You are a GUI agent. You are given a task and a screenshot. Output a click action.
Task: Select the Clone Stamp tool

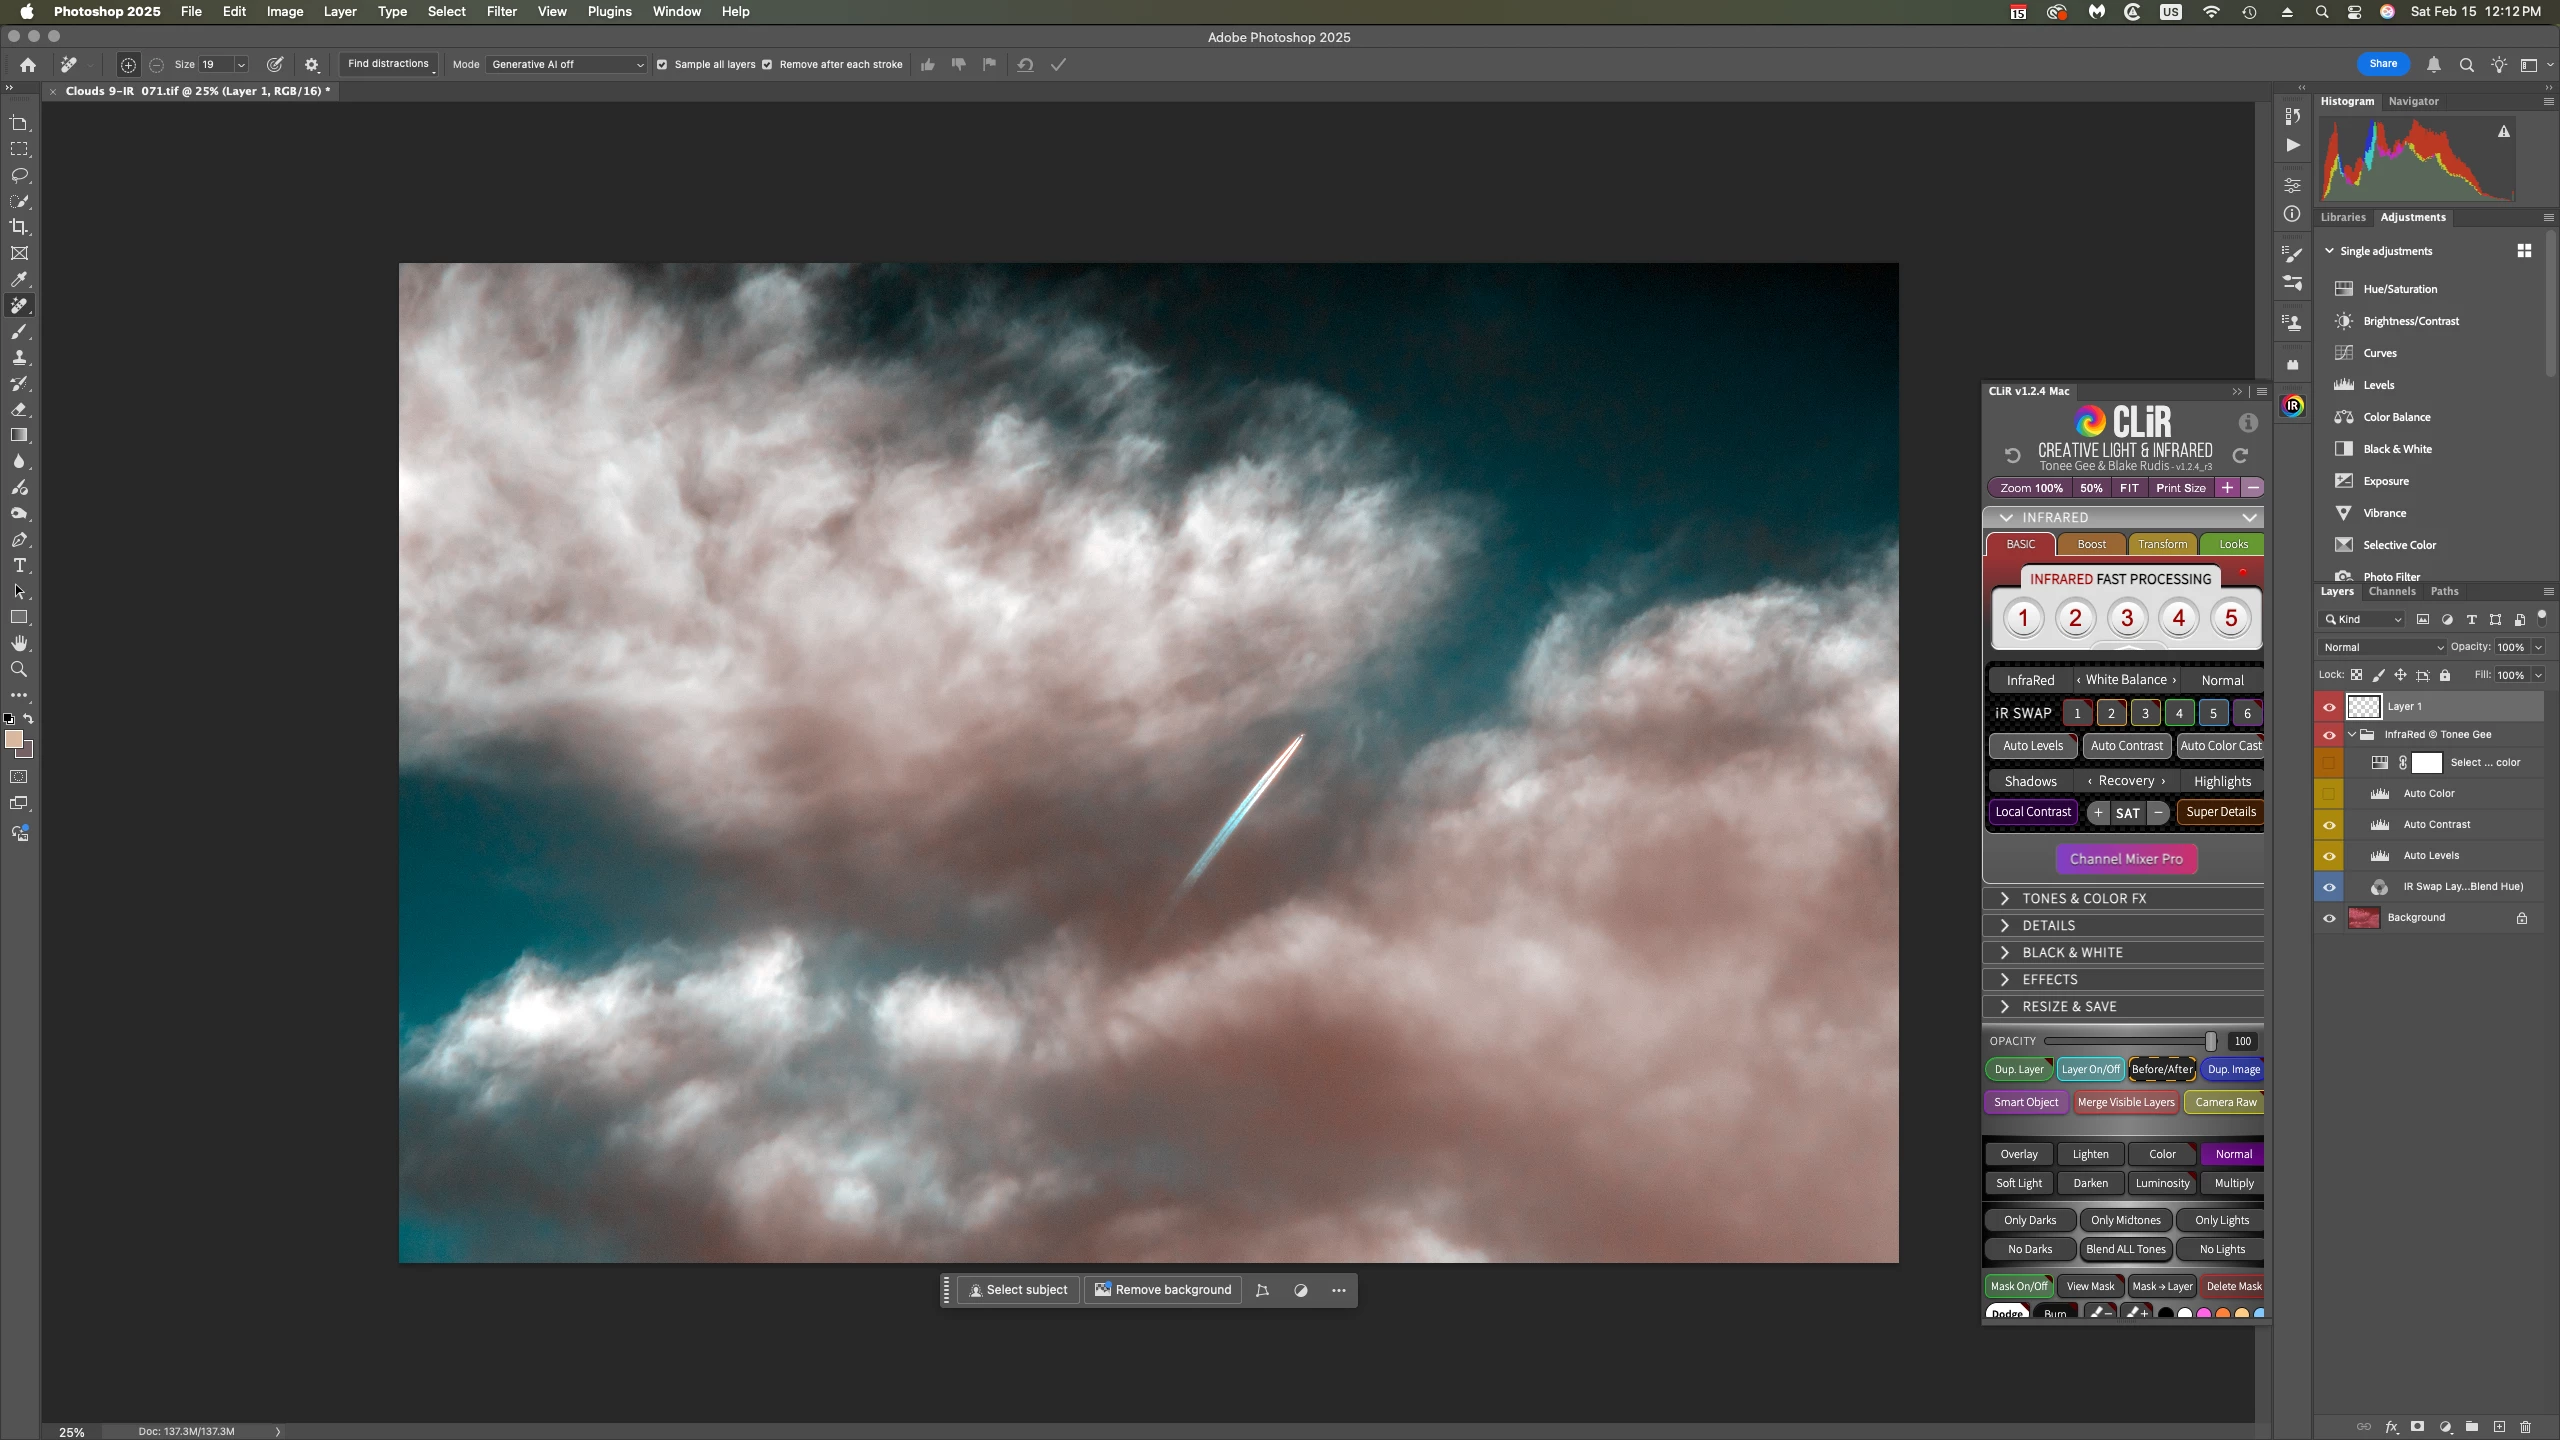point(19,357)
